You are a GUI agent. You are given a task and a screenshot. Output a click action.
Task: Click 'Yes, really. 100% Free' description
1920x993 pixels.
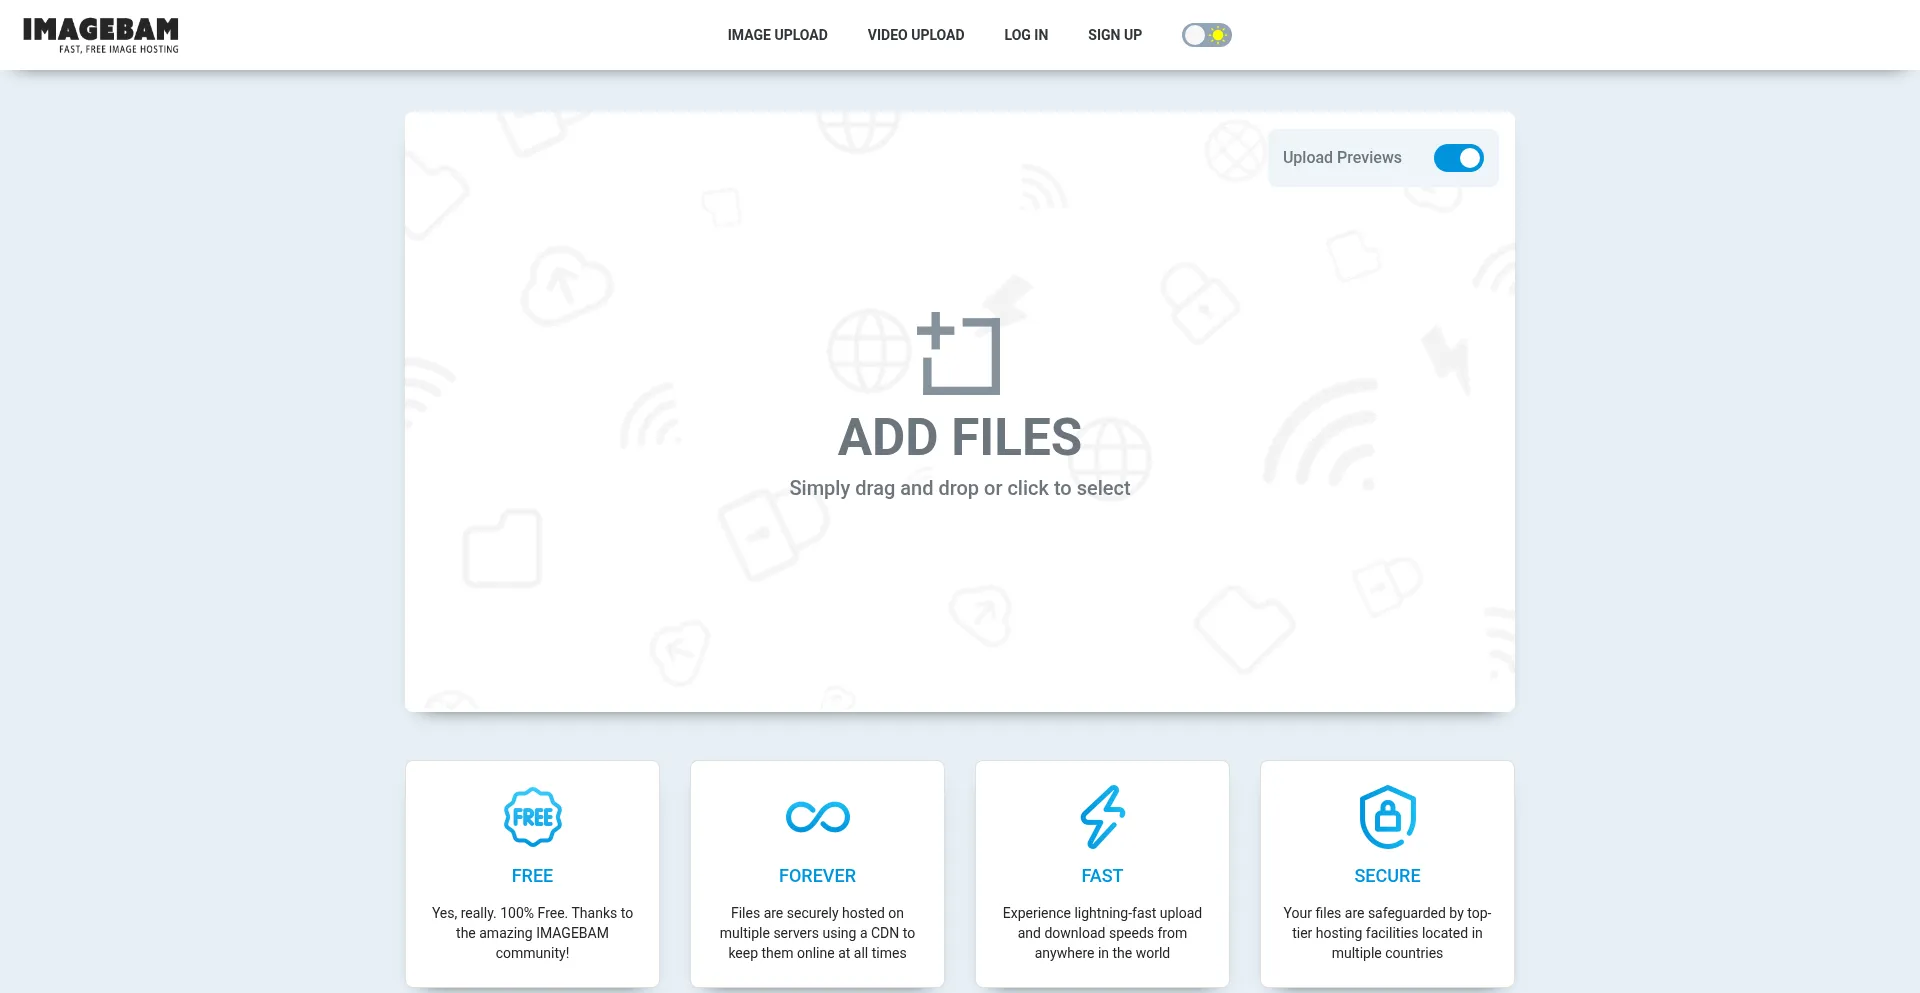coord(532,933)
